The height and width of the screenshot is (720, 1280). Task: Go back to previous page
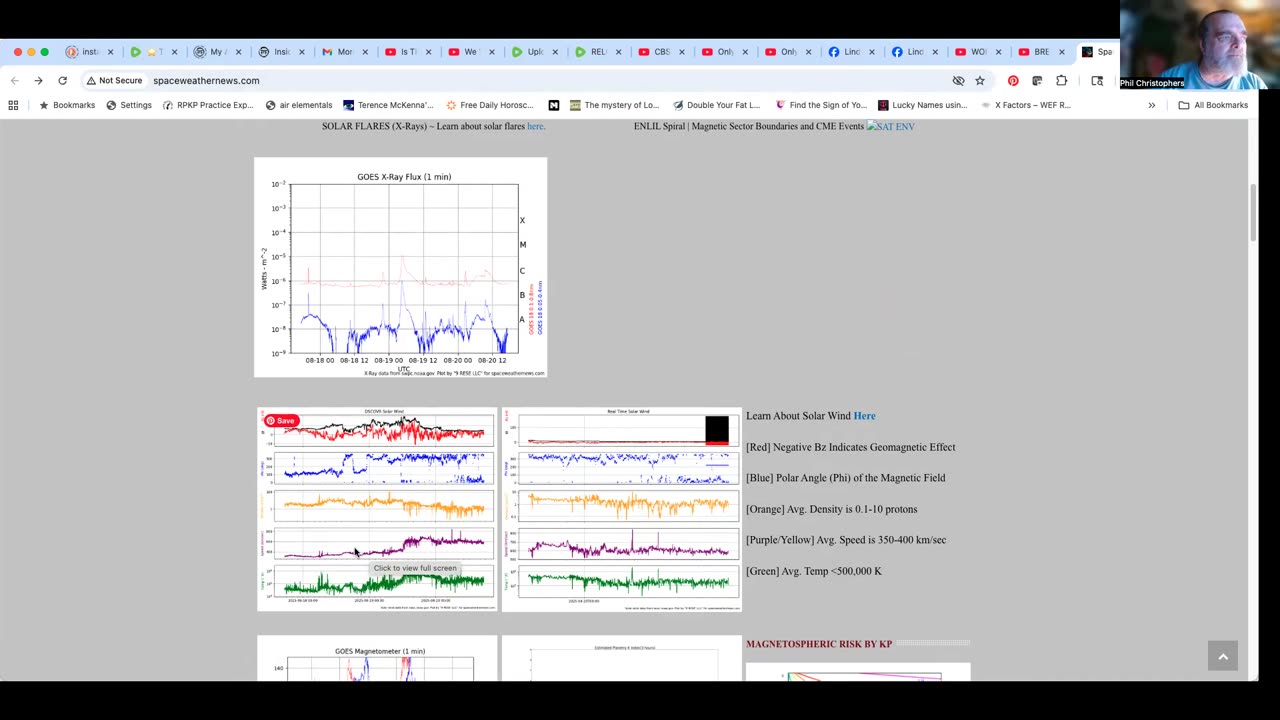14,80
